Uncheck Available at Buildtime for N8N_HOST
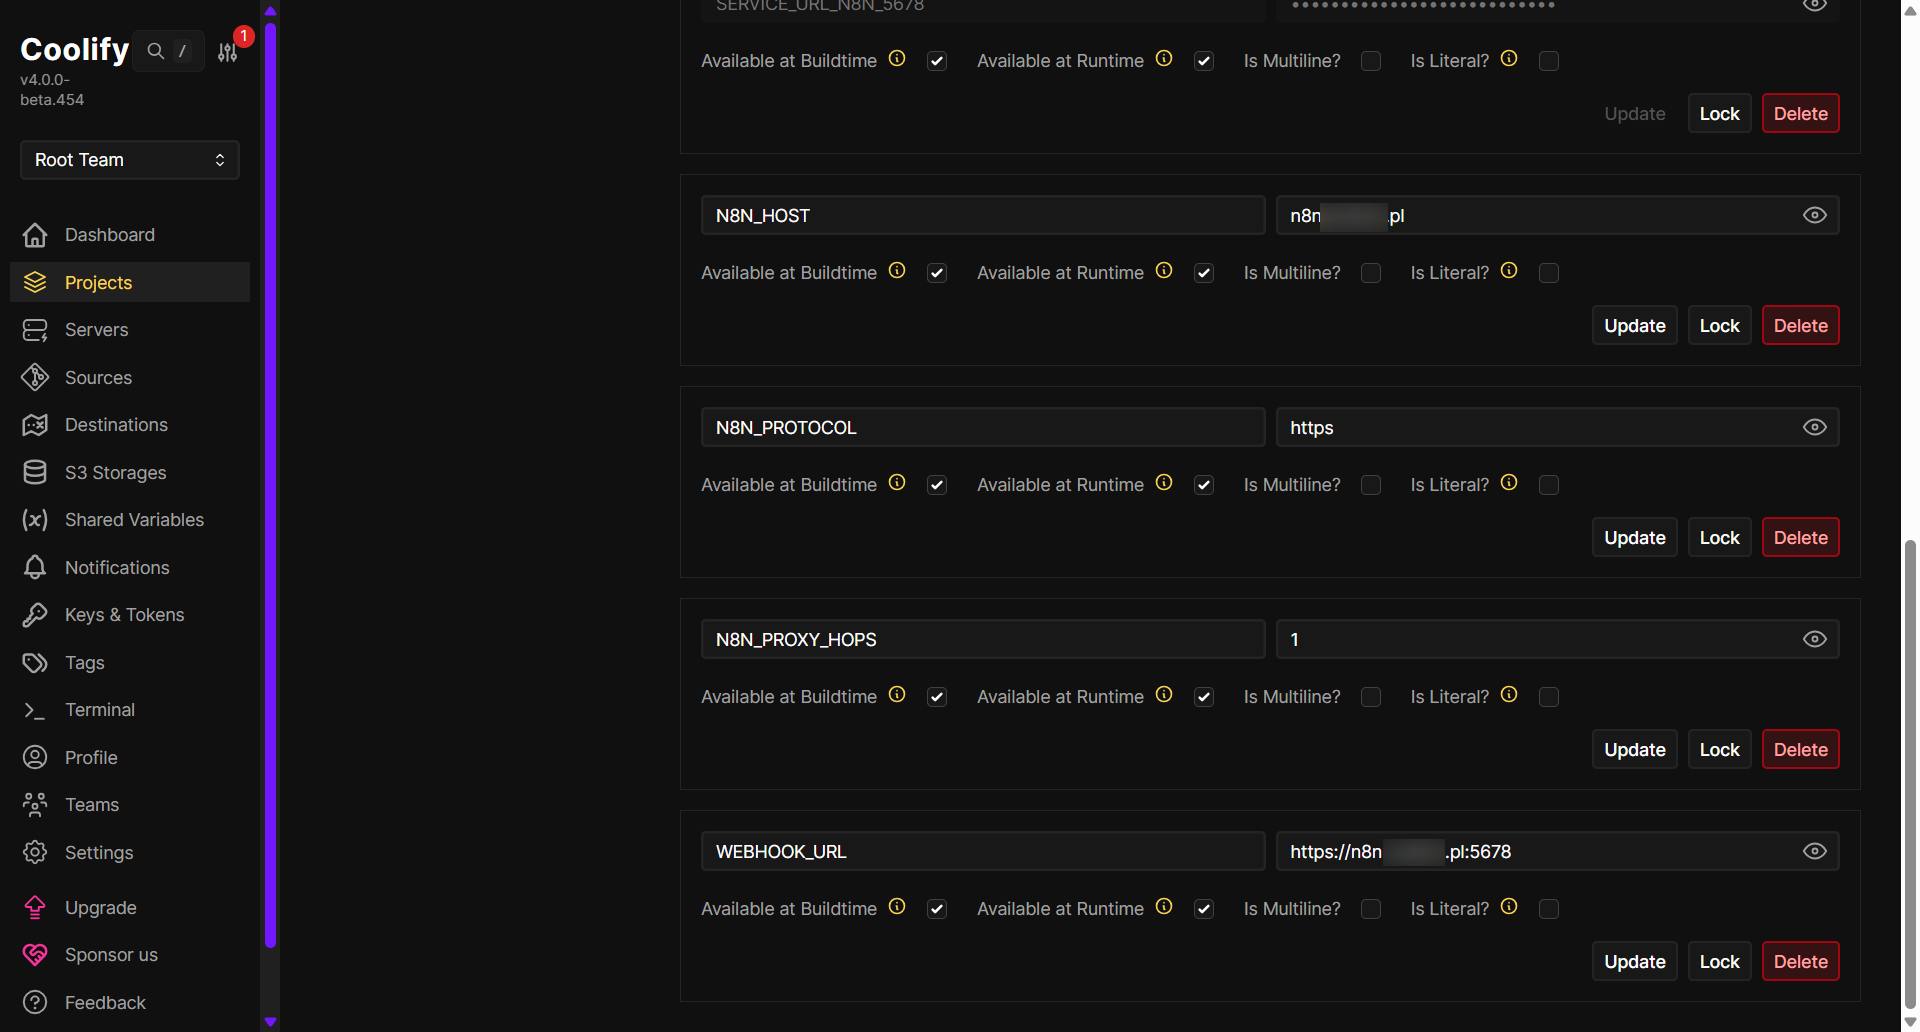The height and width of the screenshot is (1032, 1920). [937, 273]
